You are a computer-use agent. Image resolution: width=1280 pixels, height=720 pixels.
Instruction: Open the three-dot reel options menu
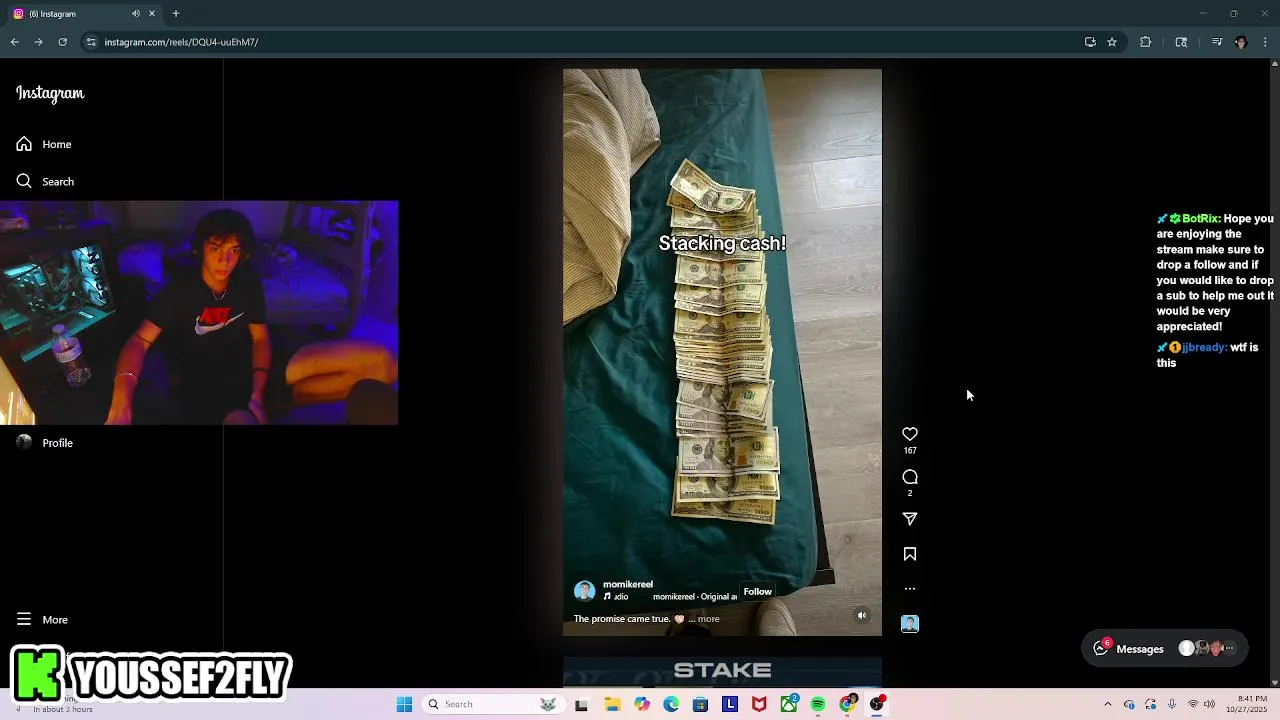pos(910,589)
